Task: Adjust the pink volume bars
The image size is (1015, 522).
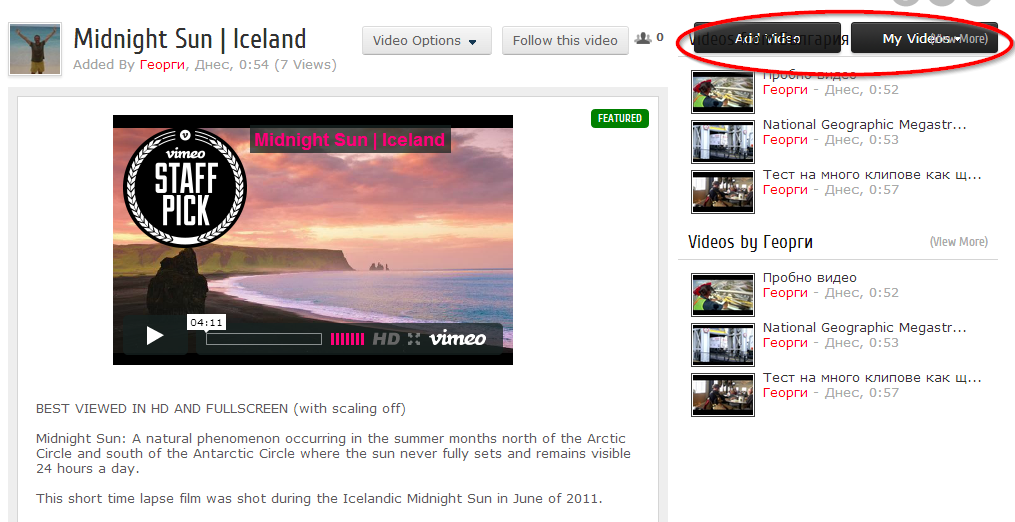Action: tap(348, 339)
